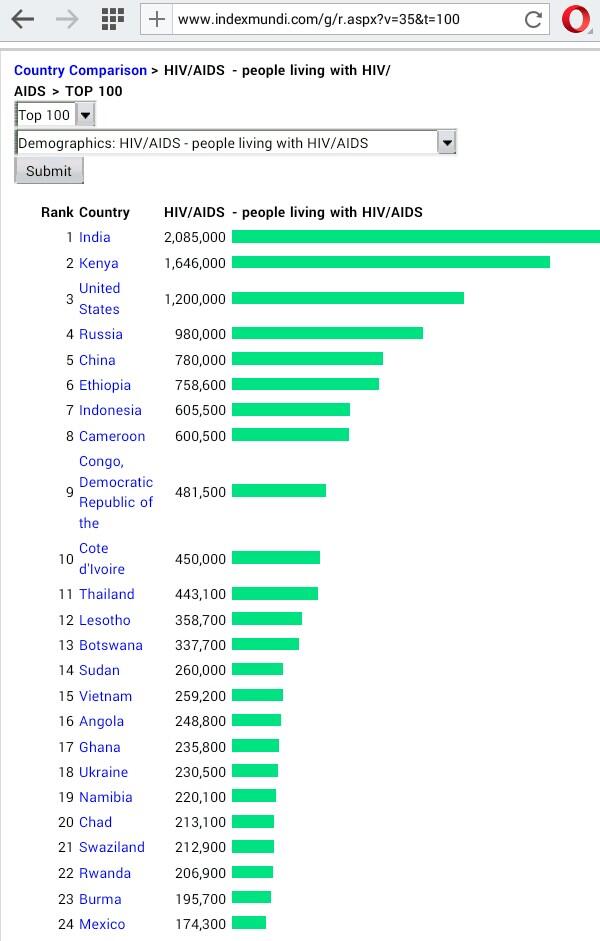Image resolution: width=600 pixels, height=941 pixels.
Task: Open the Country Comparison link
Action: [x=80, y=70]
